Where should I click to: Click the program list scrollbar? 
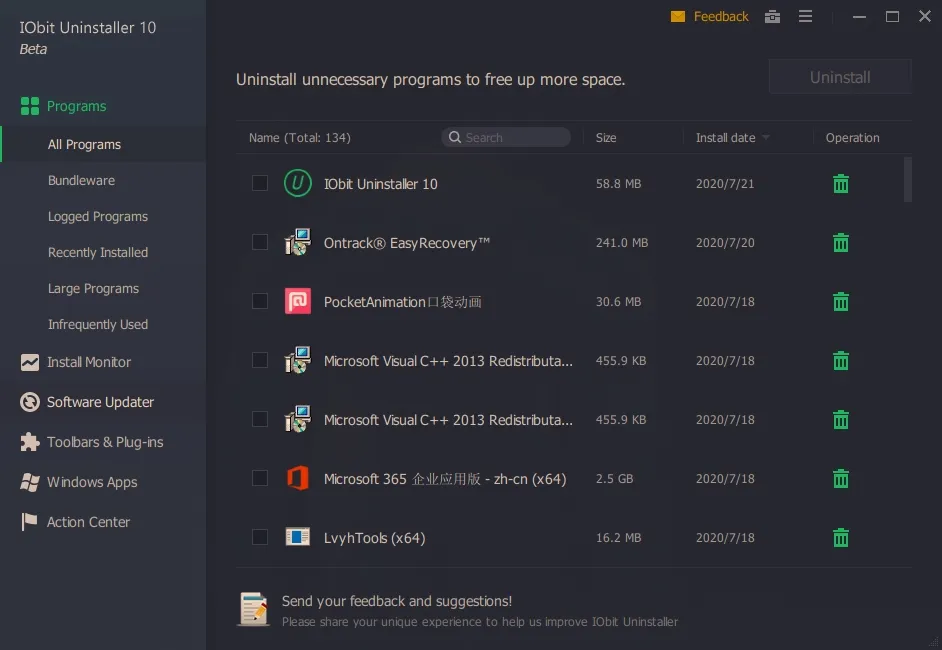click(x=908, y=180)
